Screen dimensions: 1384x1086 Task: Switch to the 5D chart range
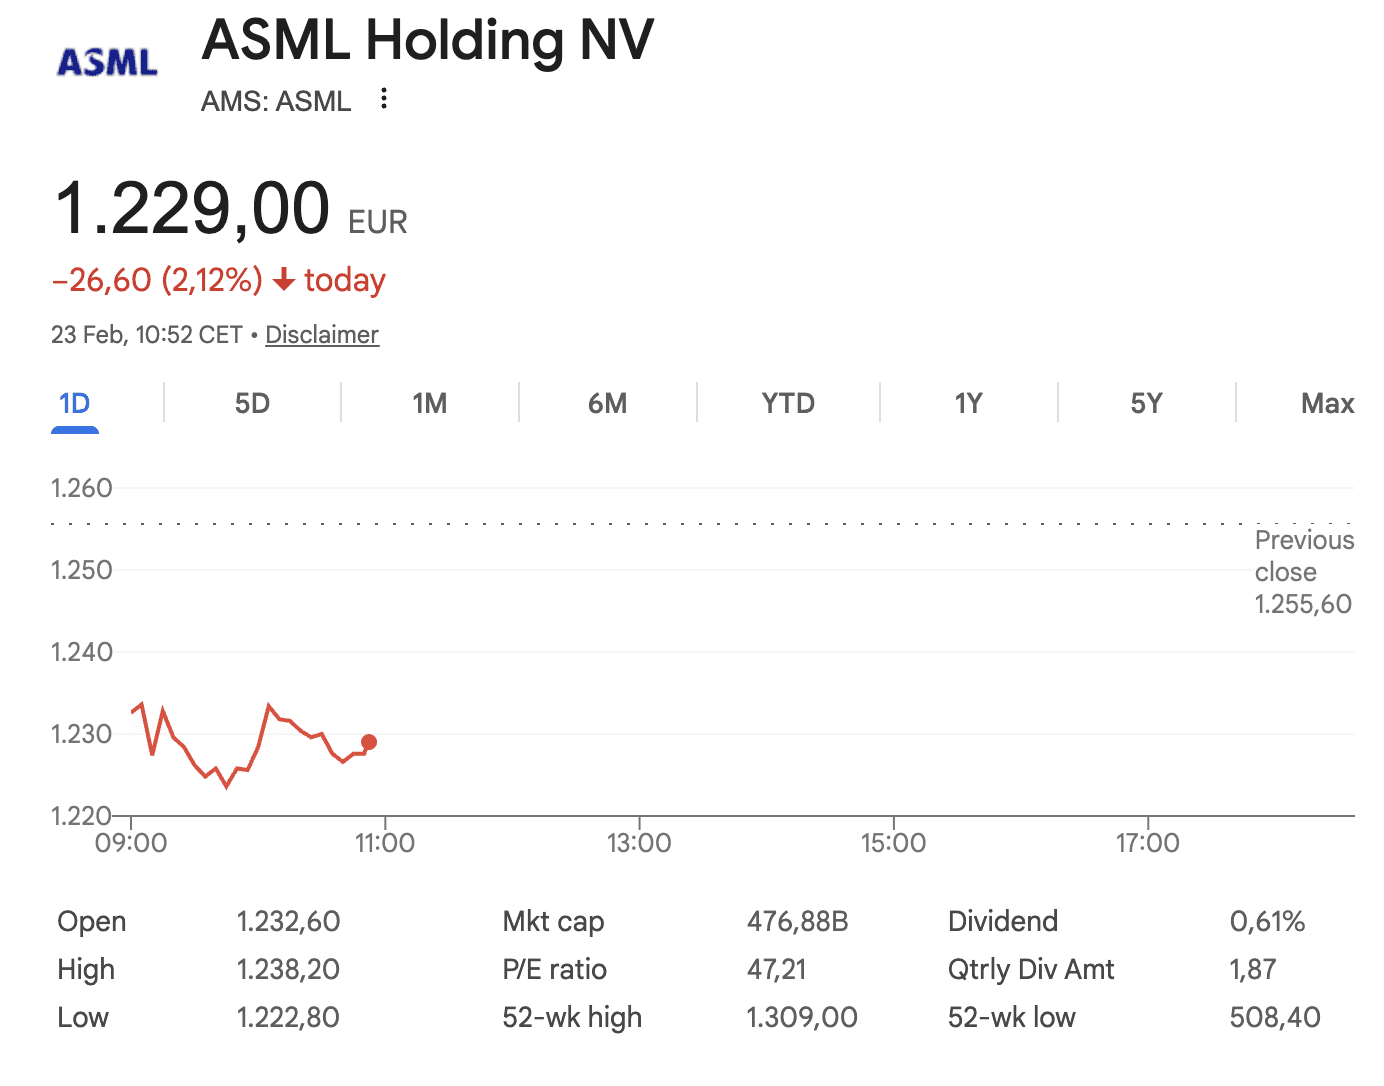coord(252,404)
